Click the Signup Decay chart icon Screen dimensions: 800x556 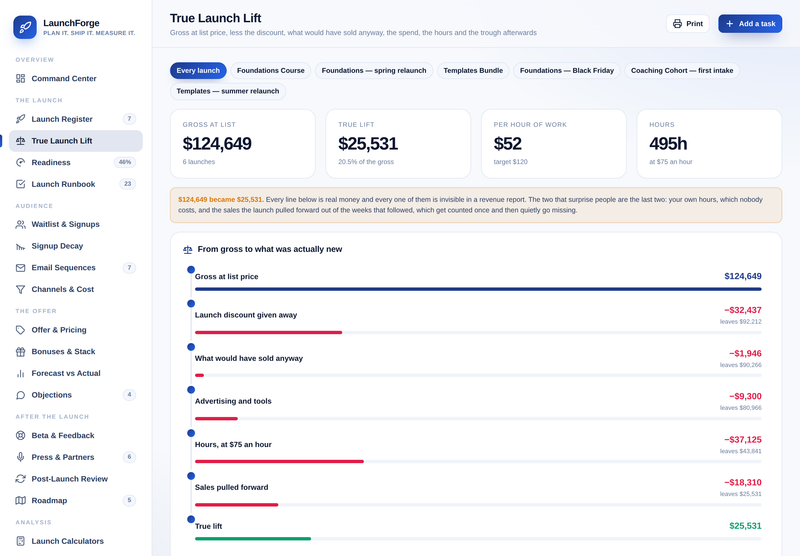tap(20, 246)
